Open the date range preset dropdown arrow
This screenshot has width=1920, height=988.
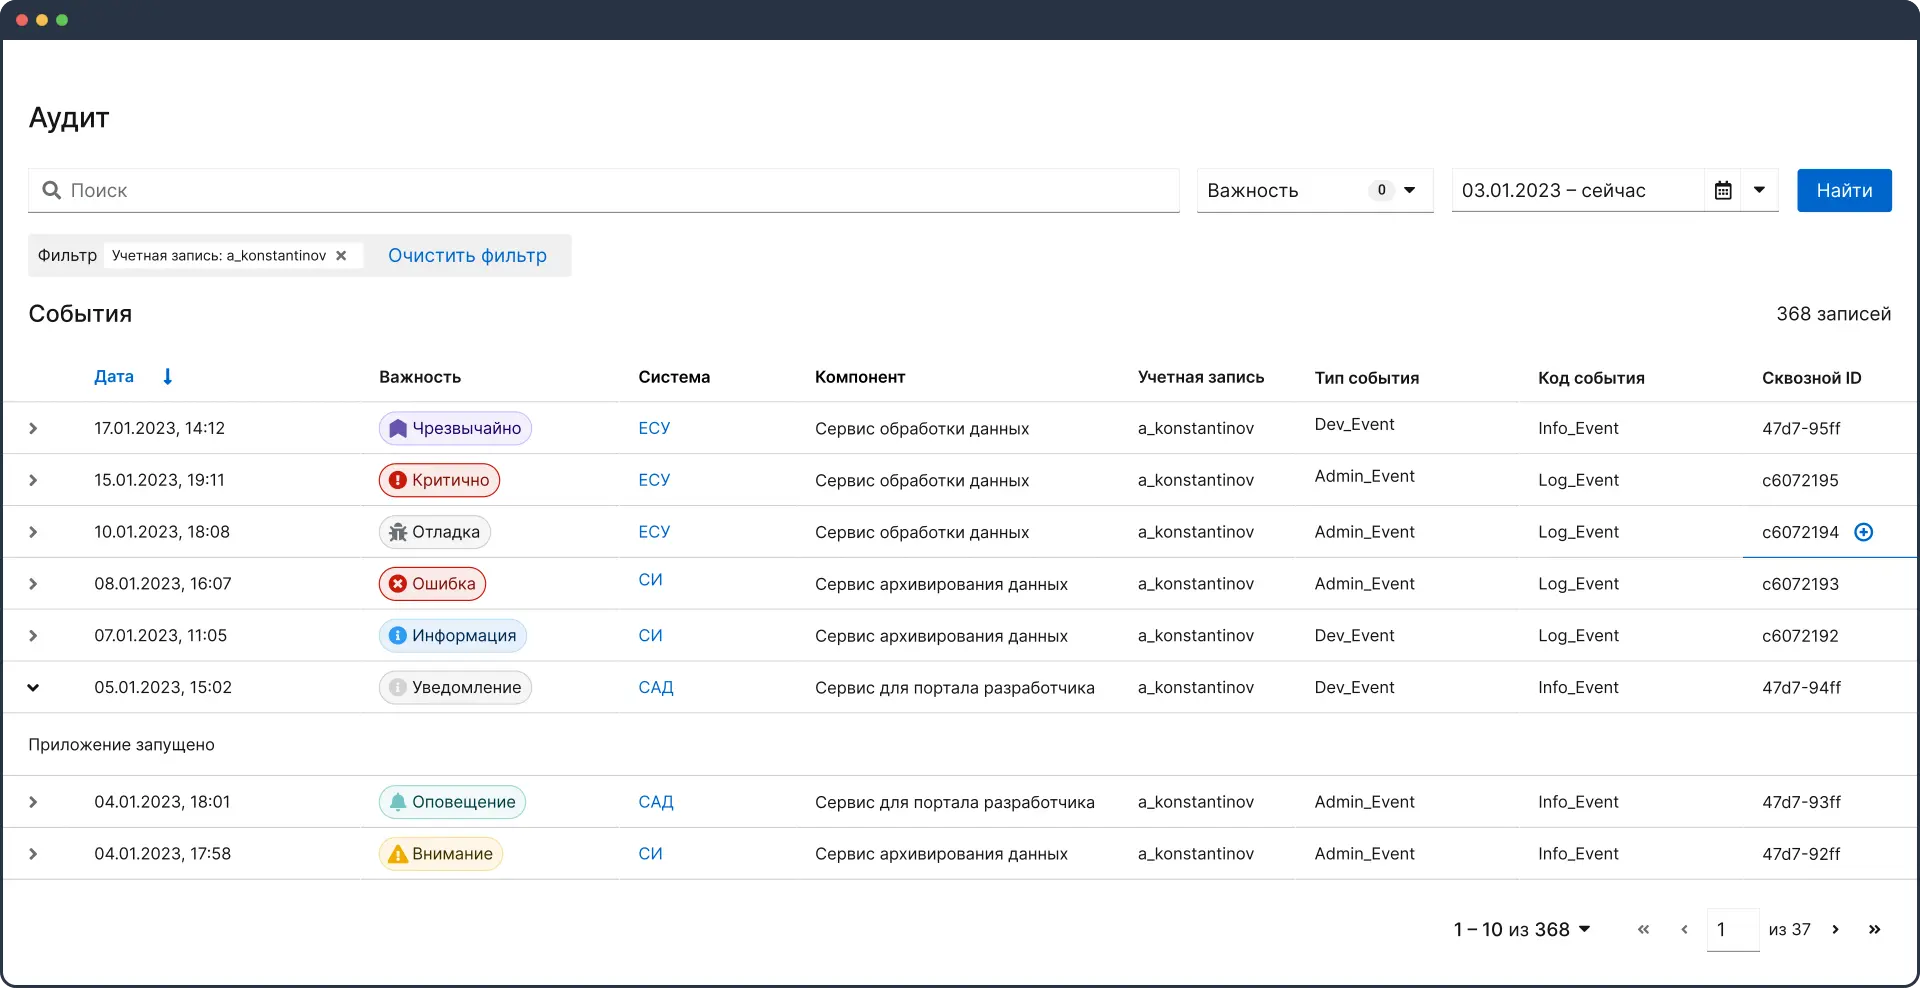1759,190
